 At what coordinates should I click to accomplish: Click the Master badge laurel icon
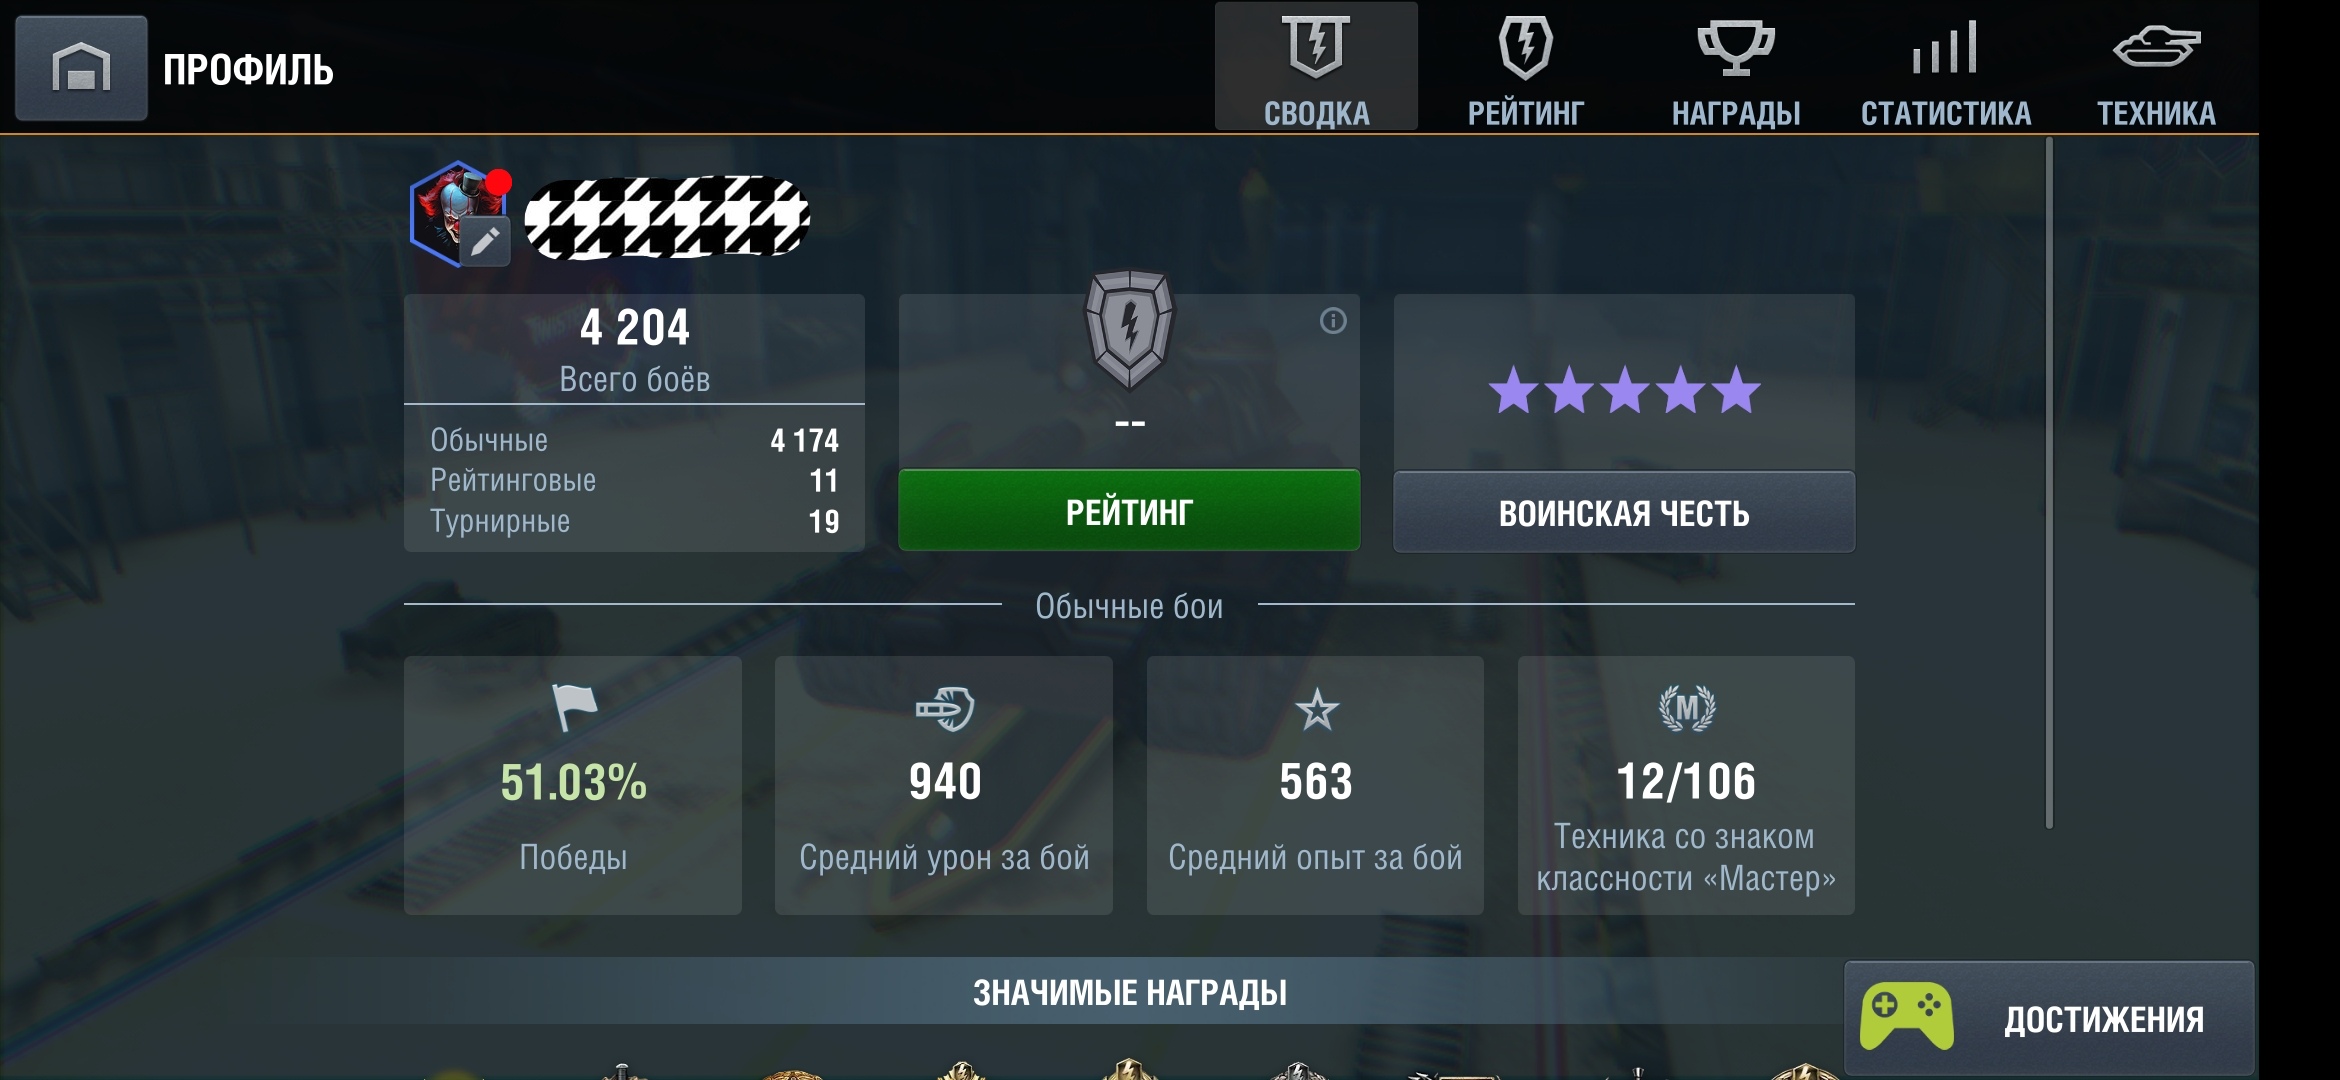[1687, 708]
